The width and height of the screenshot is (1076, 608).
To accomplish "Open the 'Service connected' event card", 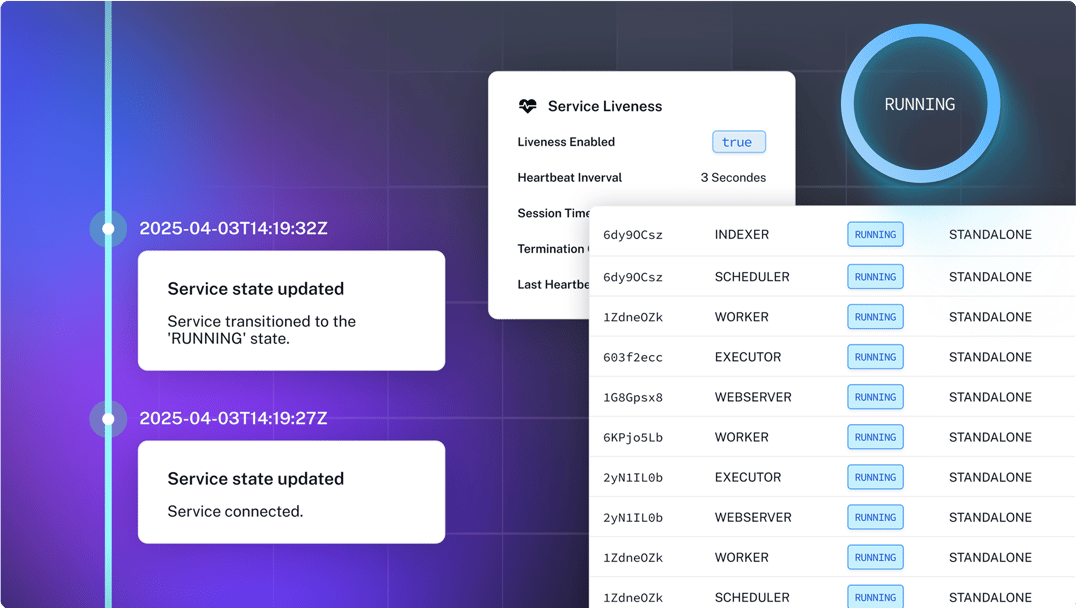I will 291,492.
